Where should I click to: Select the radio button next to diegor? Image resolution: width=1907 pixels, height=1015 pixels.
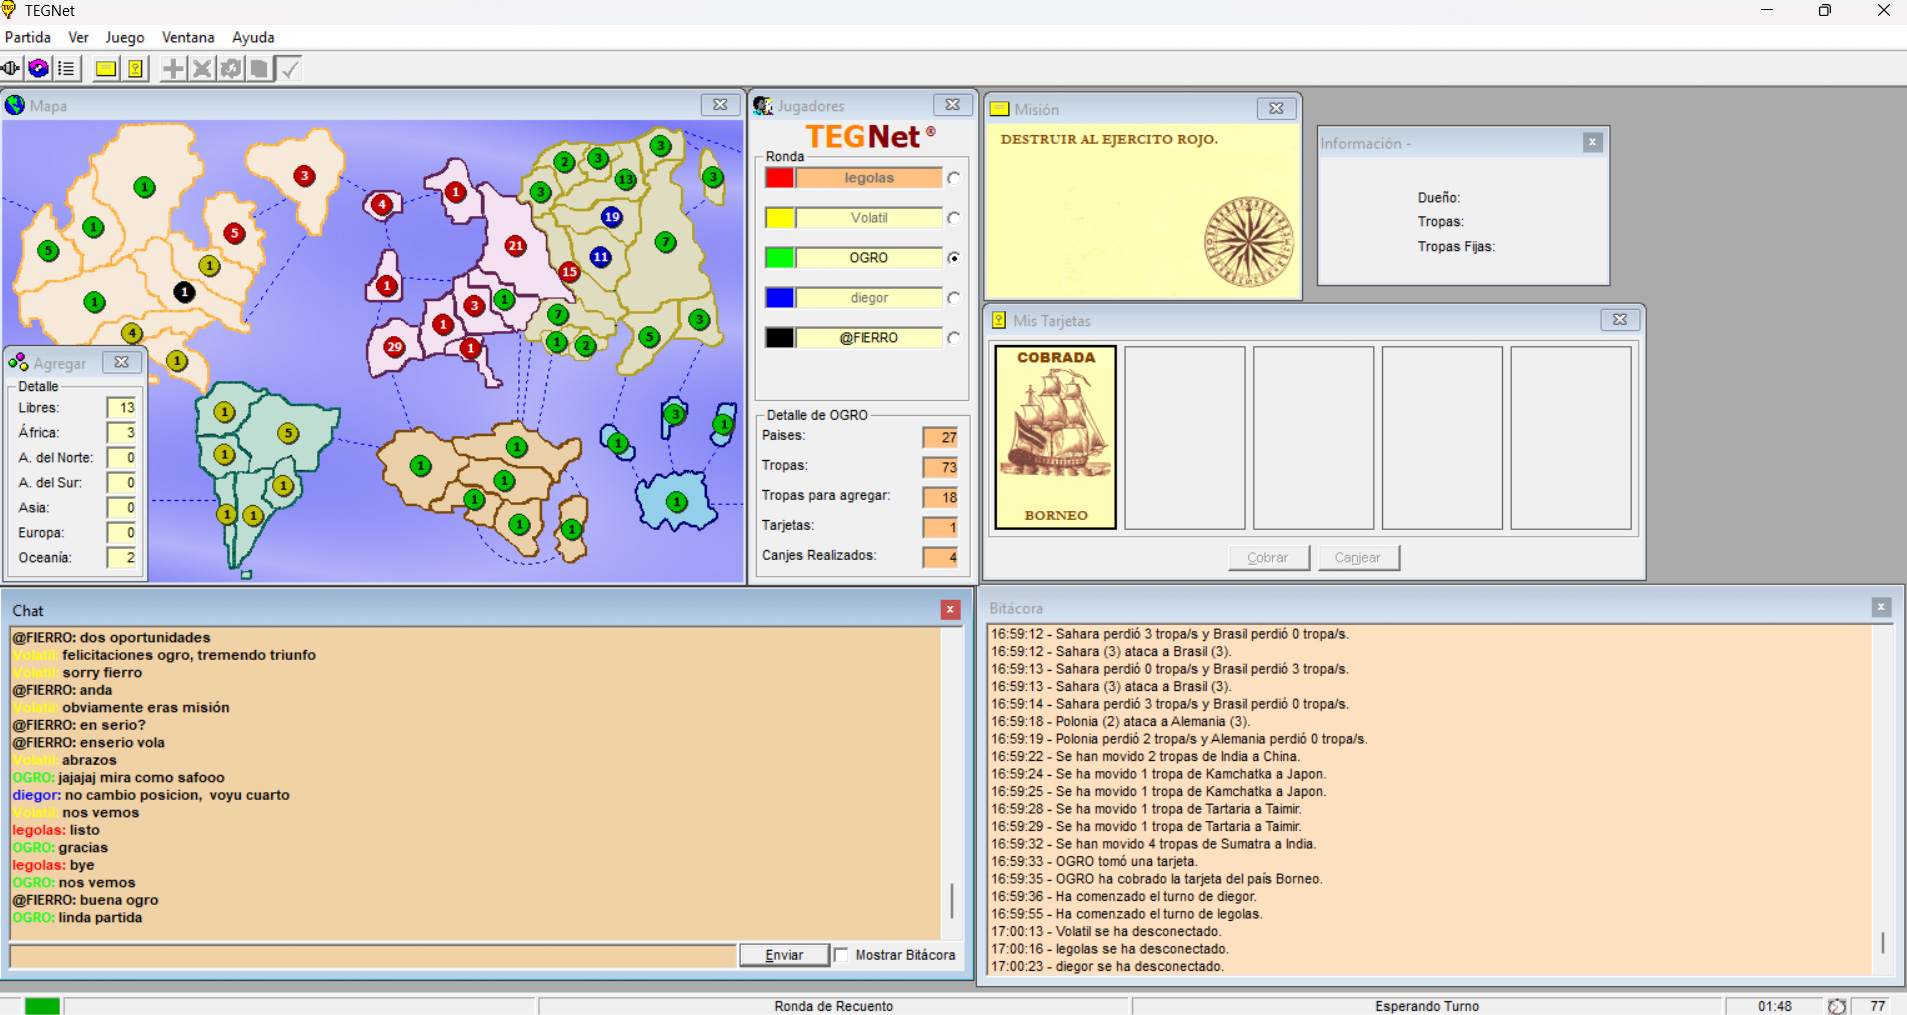point(954,298)
